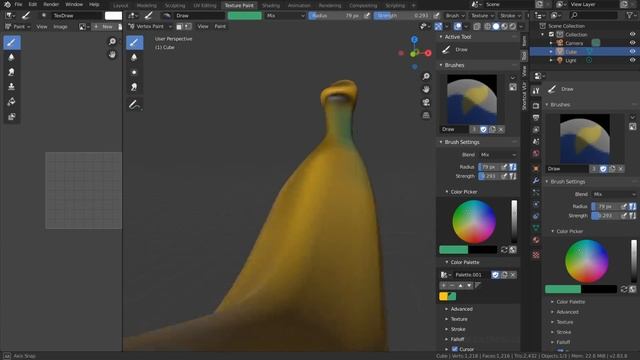Image resolution: width=640 pixels, height=360 pixels.
Task: Click the green brush color swatch in header
Action: tap(244, 16)
